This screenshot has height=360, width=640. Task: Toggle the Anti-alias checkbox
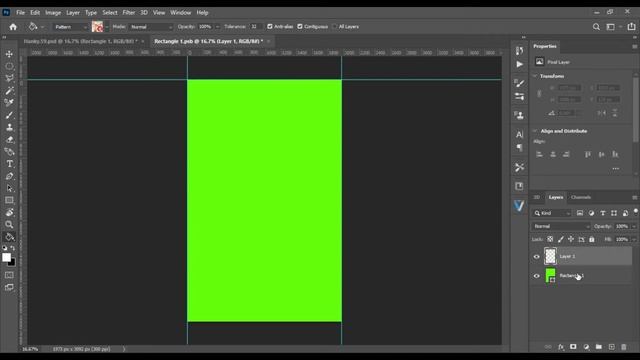coord(270,27)
